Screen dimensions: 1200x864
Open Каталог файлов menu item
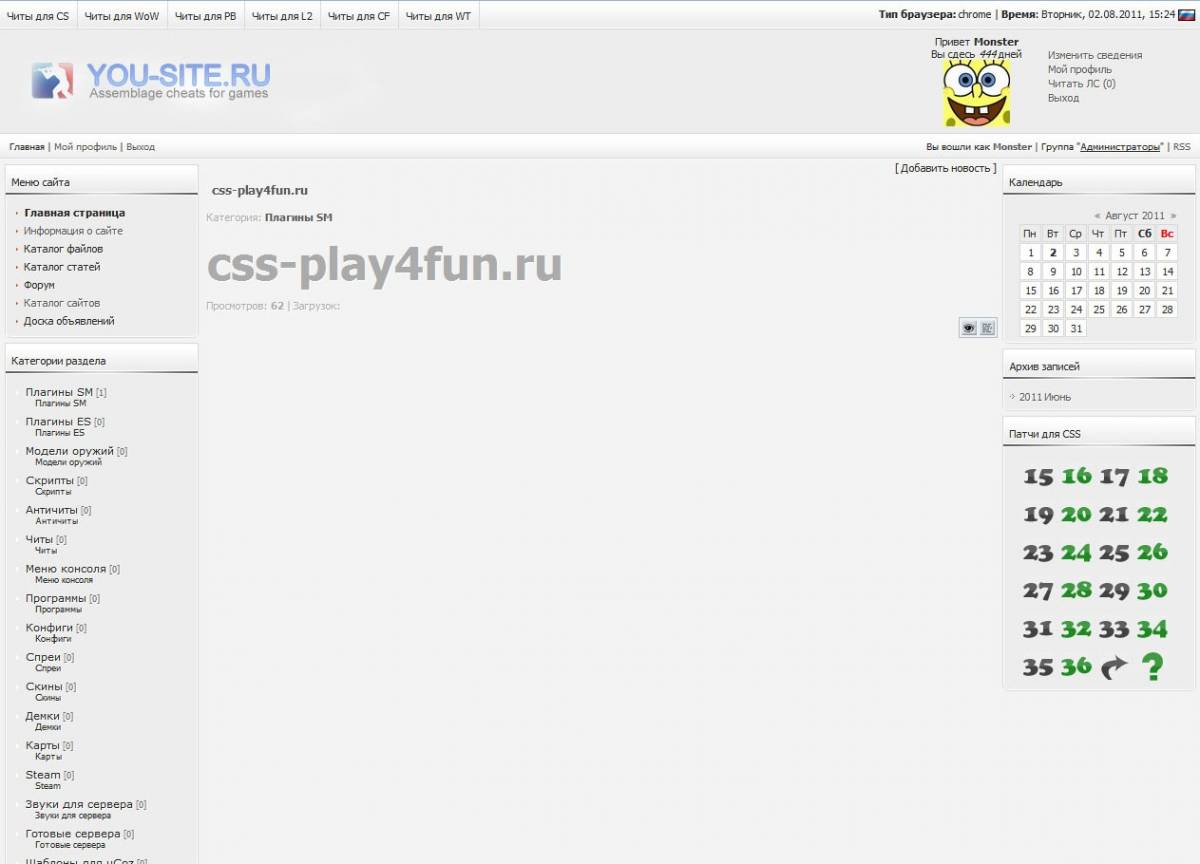pyautogui.click(x=63, y=249)
